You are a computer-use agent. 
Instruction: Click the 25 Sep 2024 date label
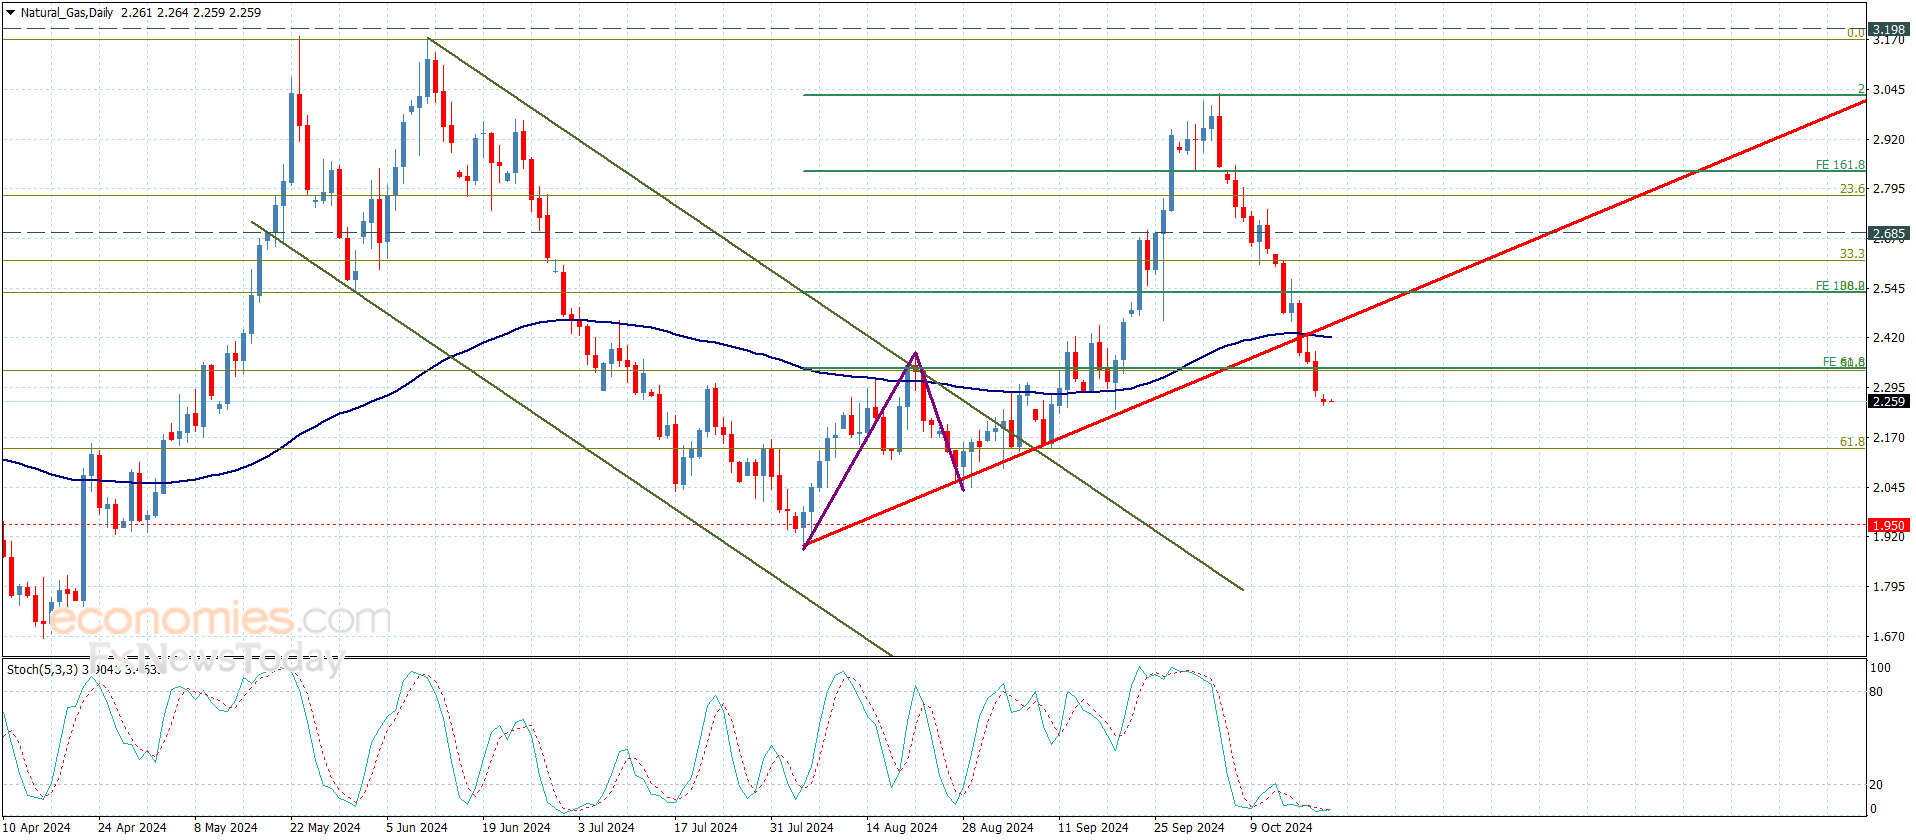click(x=1189, y=827)
